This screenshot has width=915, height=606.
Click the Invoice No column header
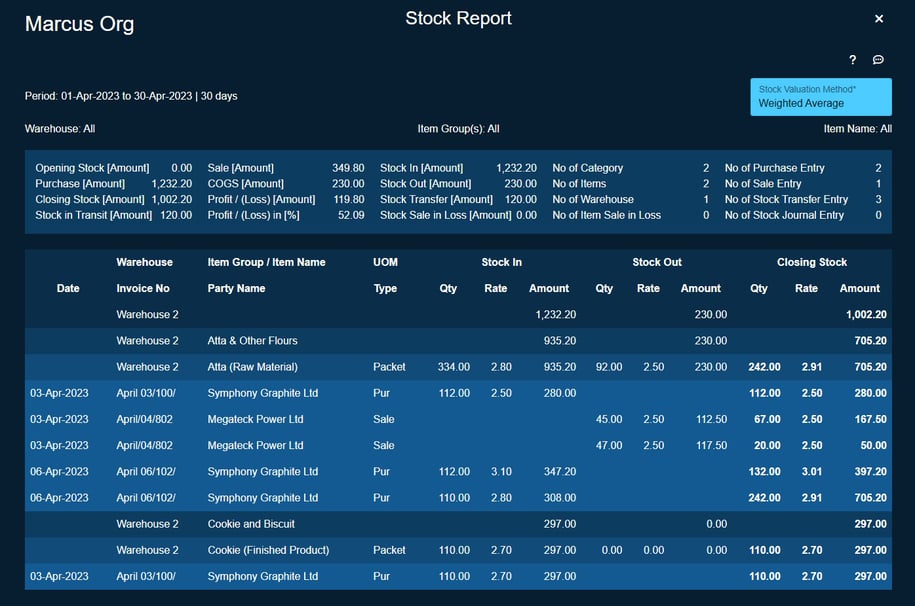(143, 288)
